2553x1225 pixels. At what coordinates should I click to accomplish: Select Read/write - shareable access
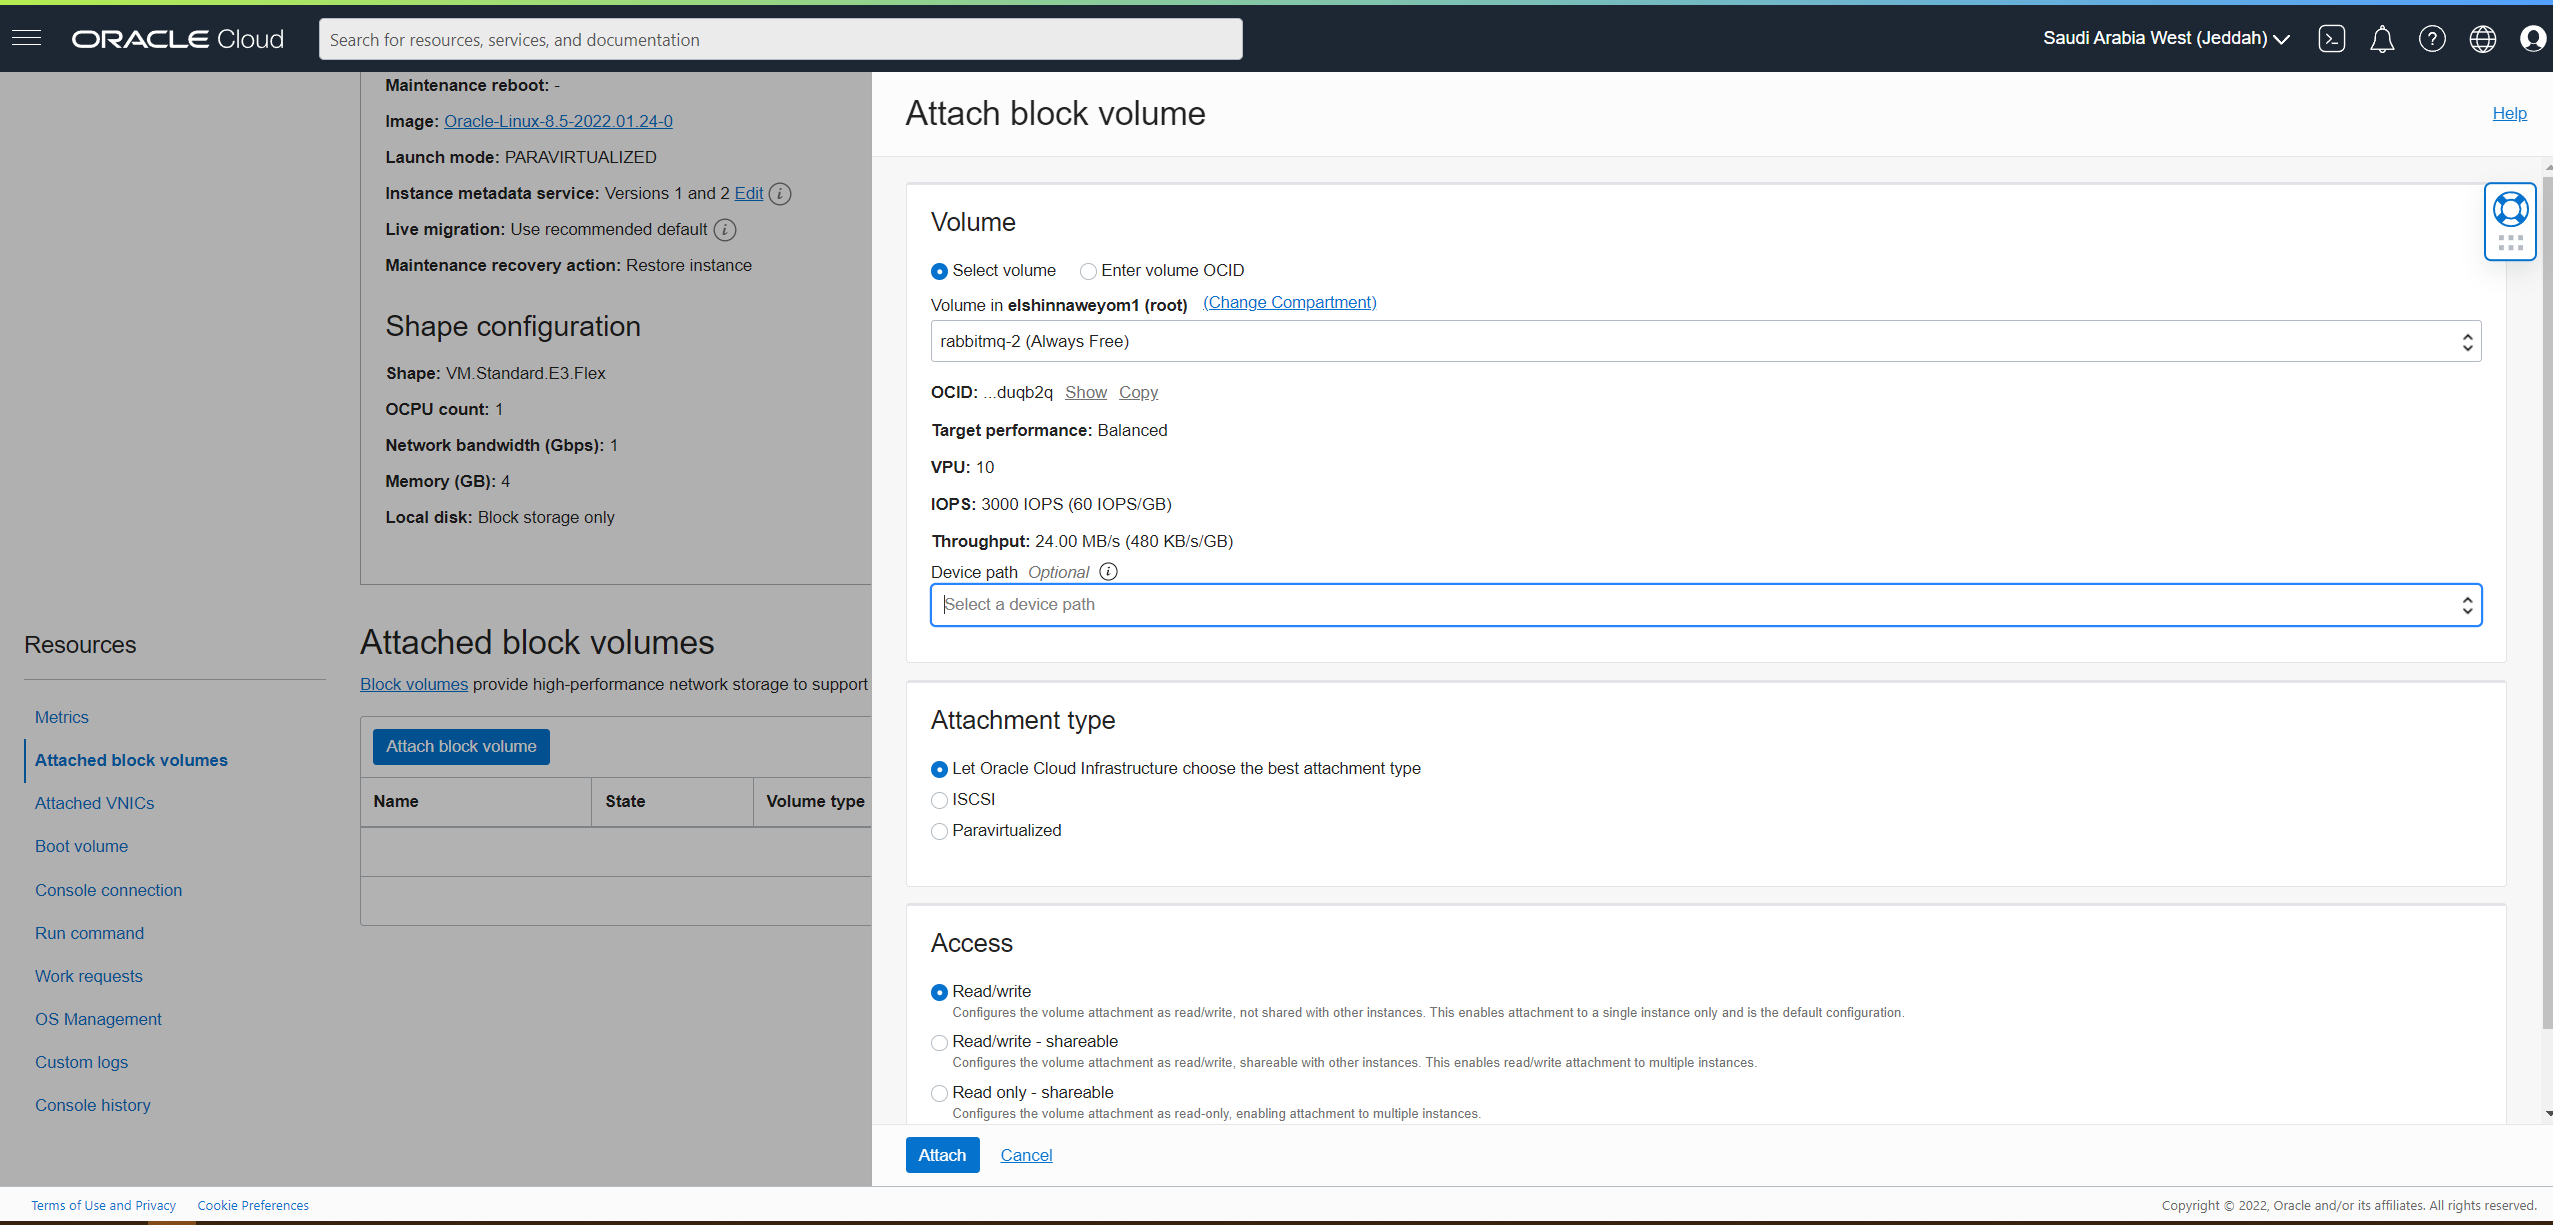[x=939, y=1042]
